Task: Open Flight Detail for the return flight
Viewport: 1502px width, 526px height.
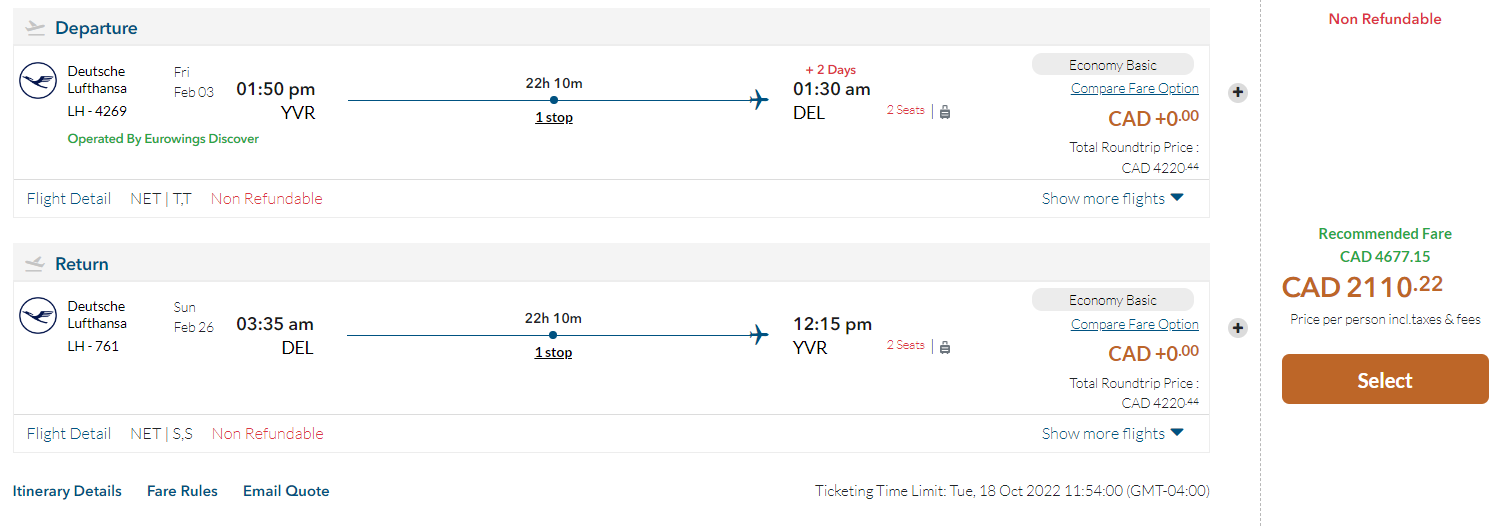Action: coord(68,433)
